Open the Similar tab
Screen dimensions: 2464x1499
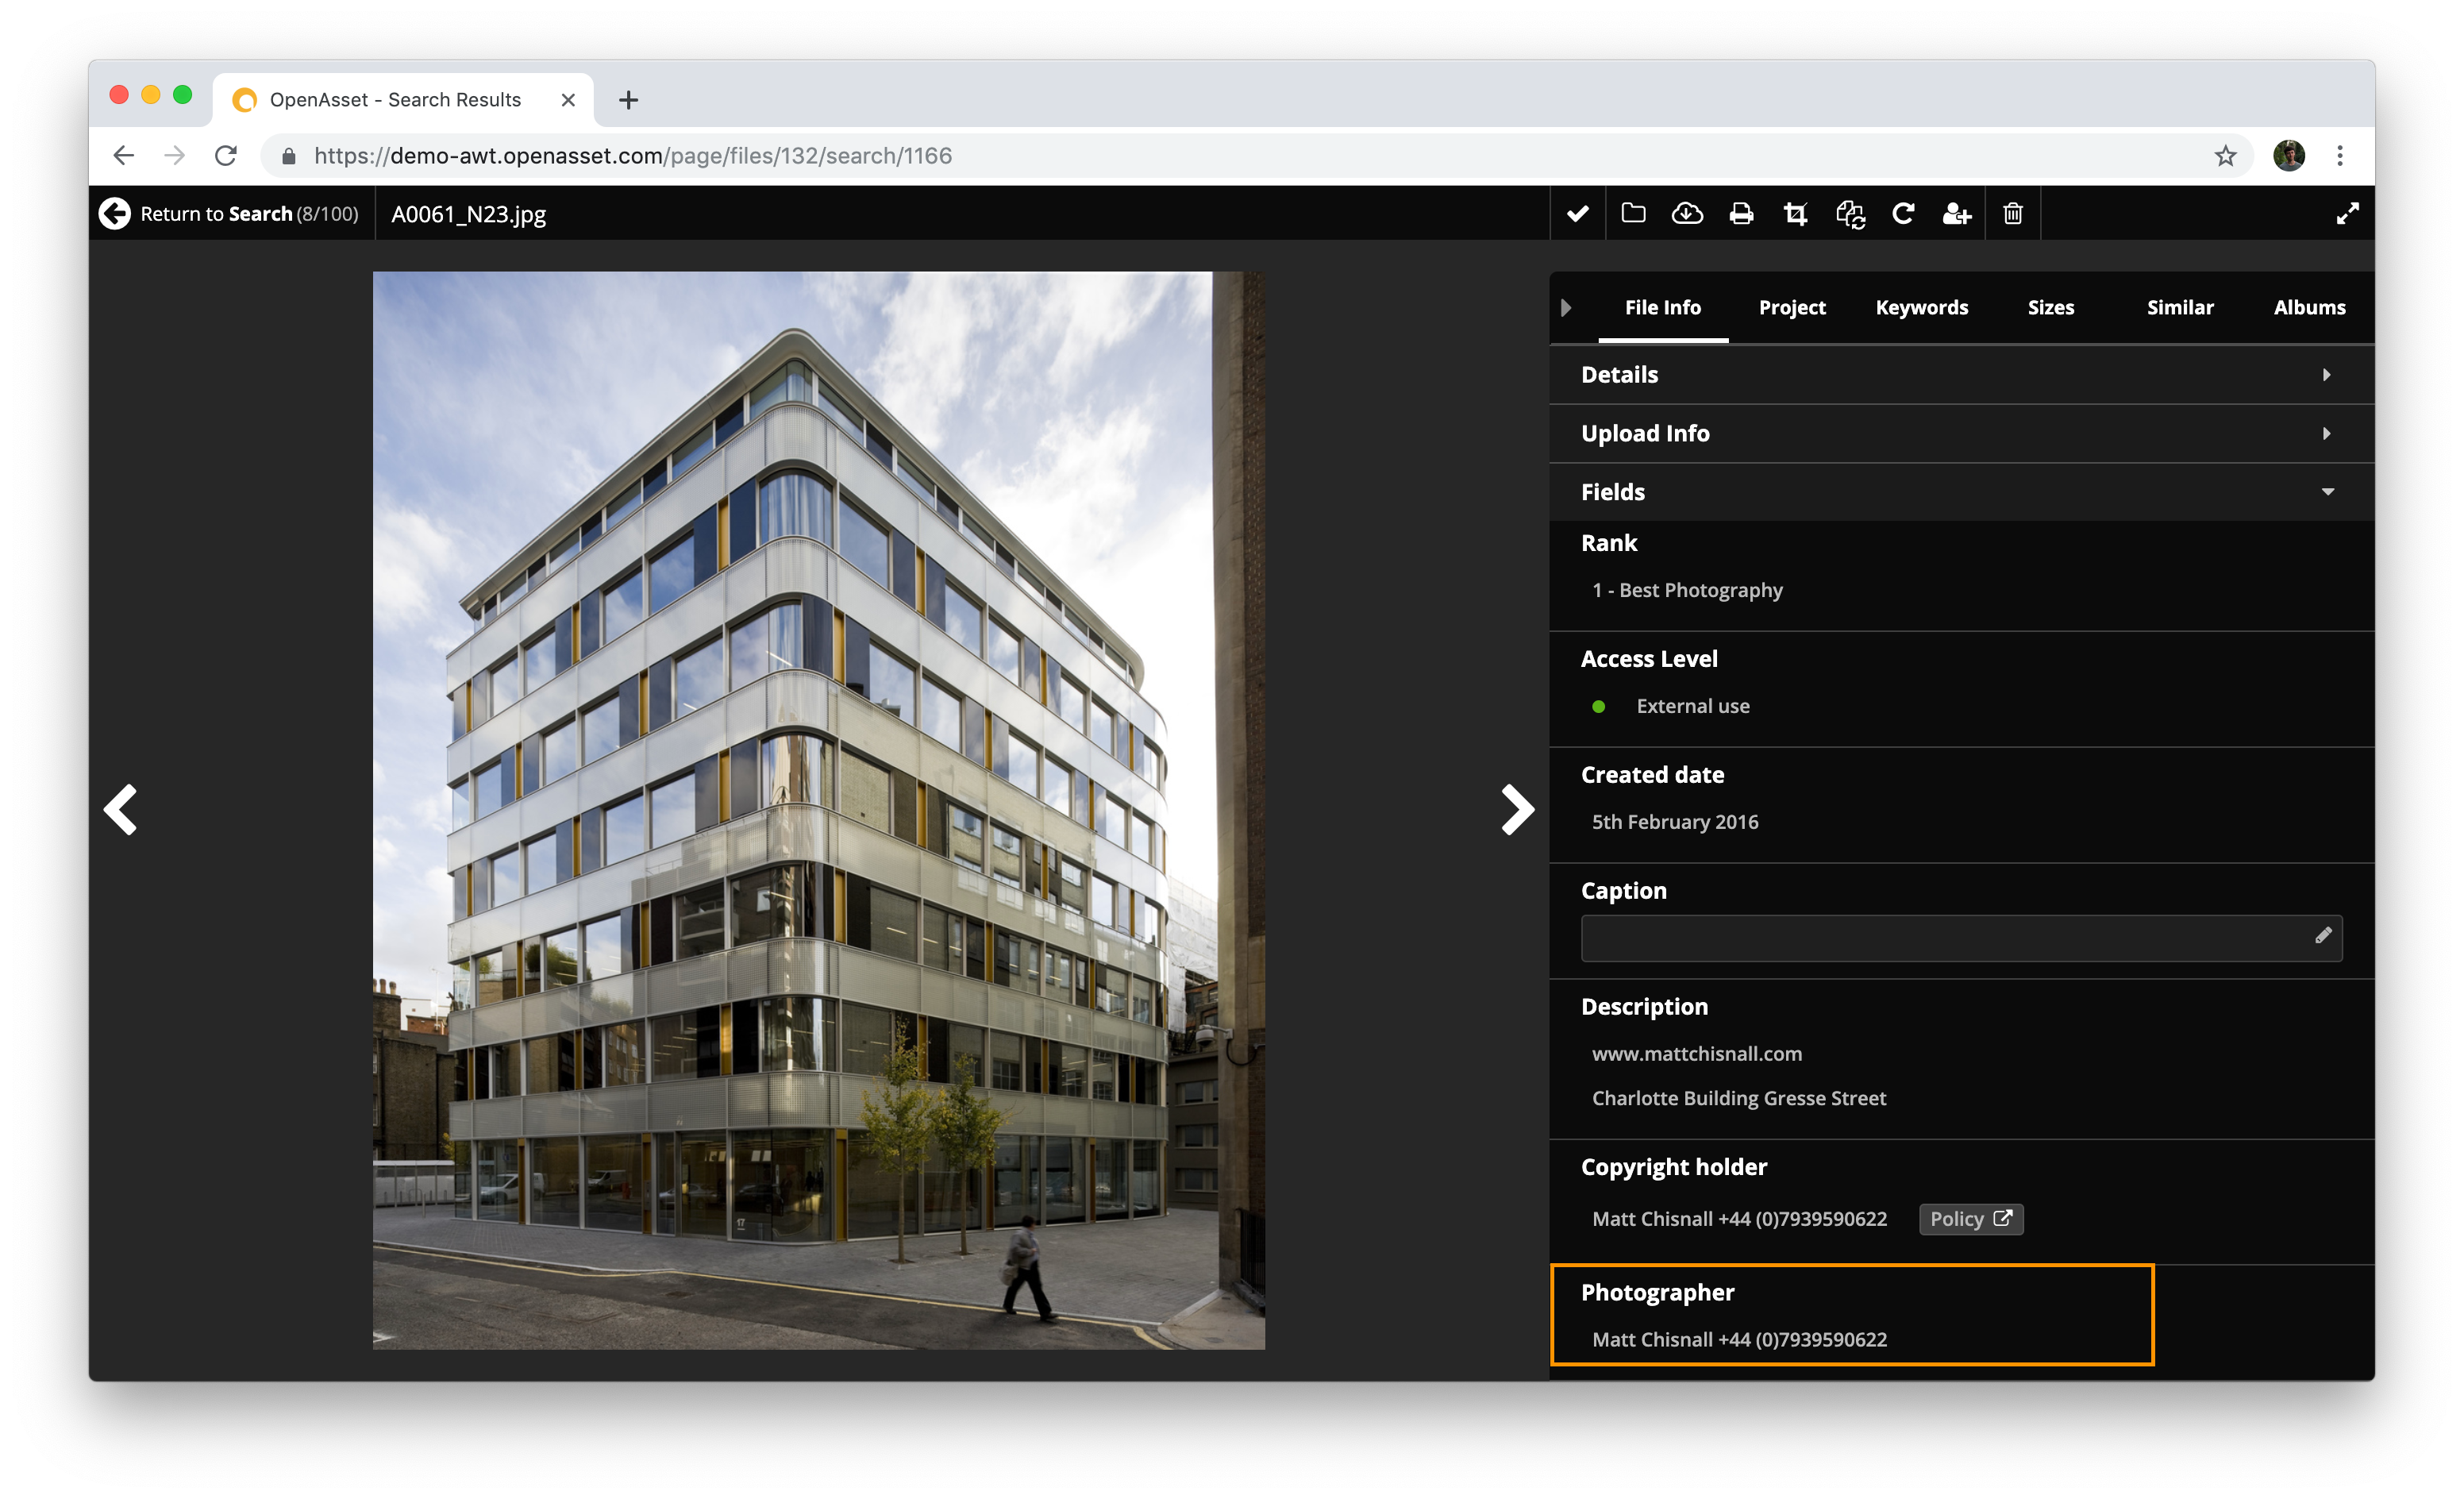point(2179,308)
